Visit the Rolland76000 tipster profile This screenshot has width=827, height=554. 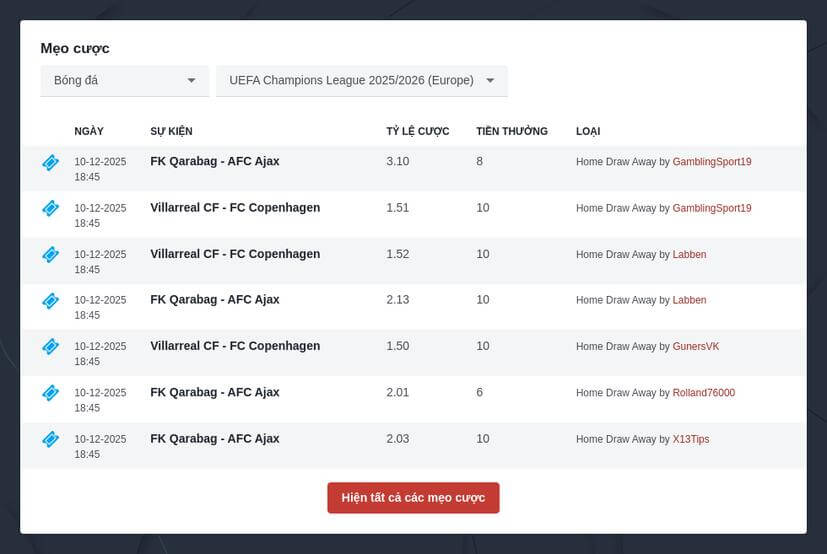tap(703, 393)
